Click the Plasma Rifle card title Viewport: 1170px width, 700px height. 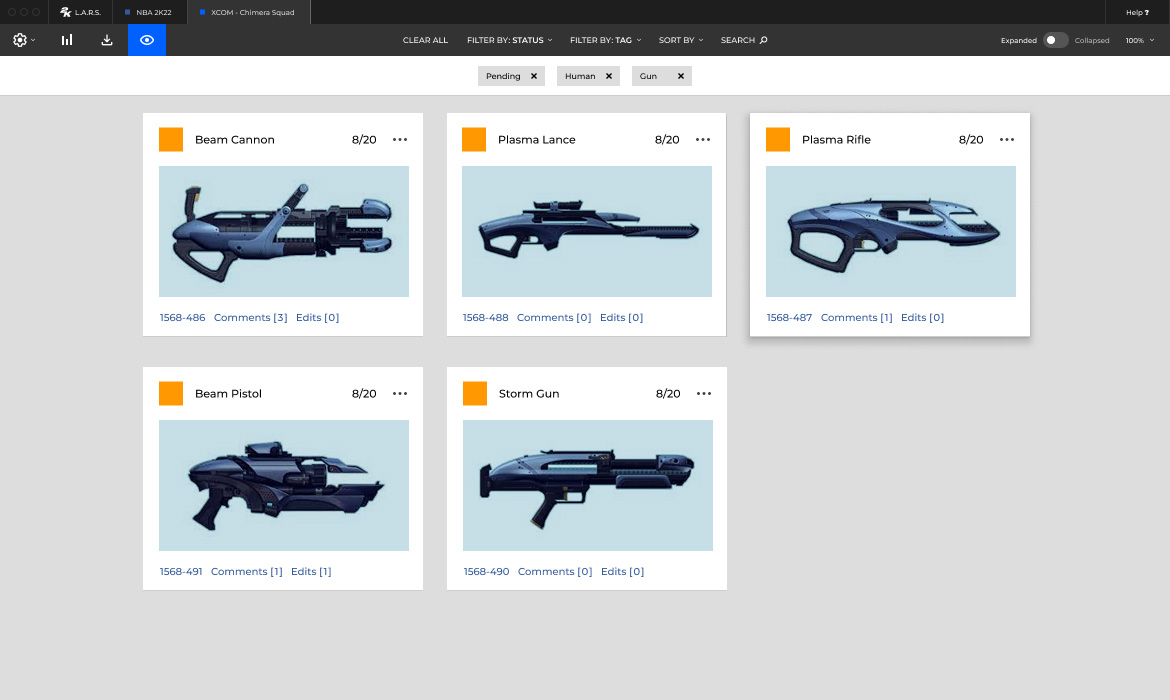coord(836,140)
